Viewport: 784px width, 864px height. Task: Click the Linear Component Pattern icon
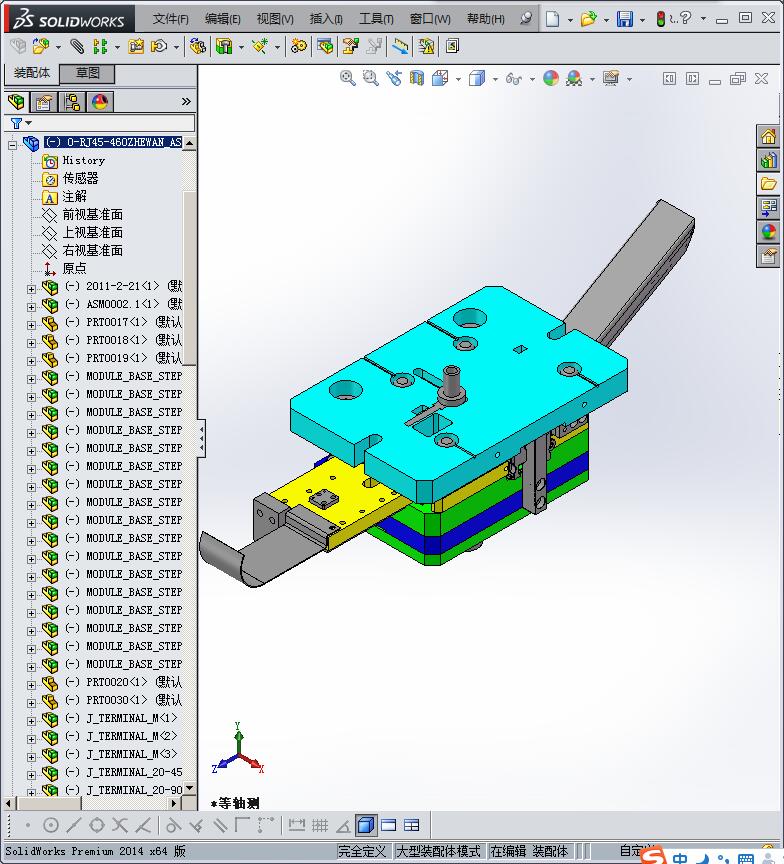[x=100, y=46]
